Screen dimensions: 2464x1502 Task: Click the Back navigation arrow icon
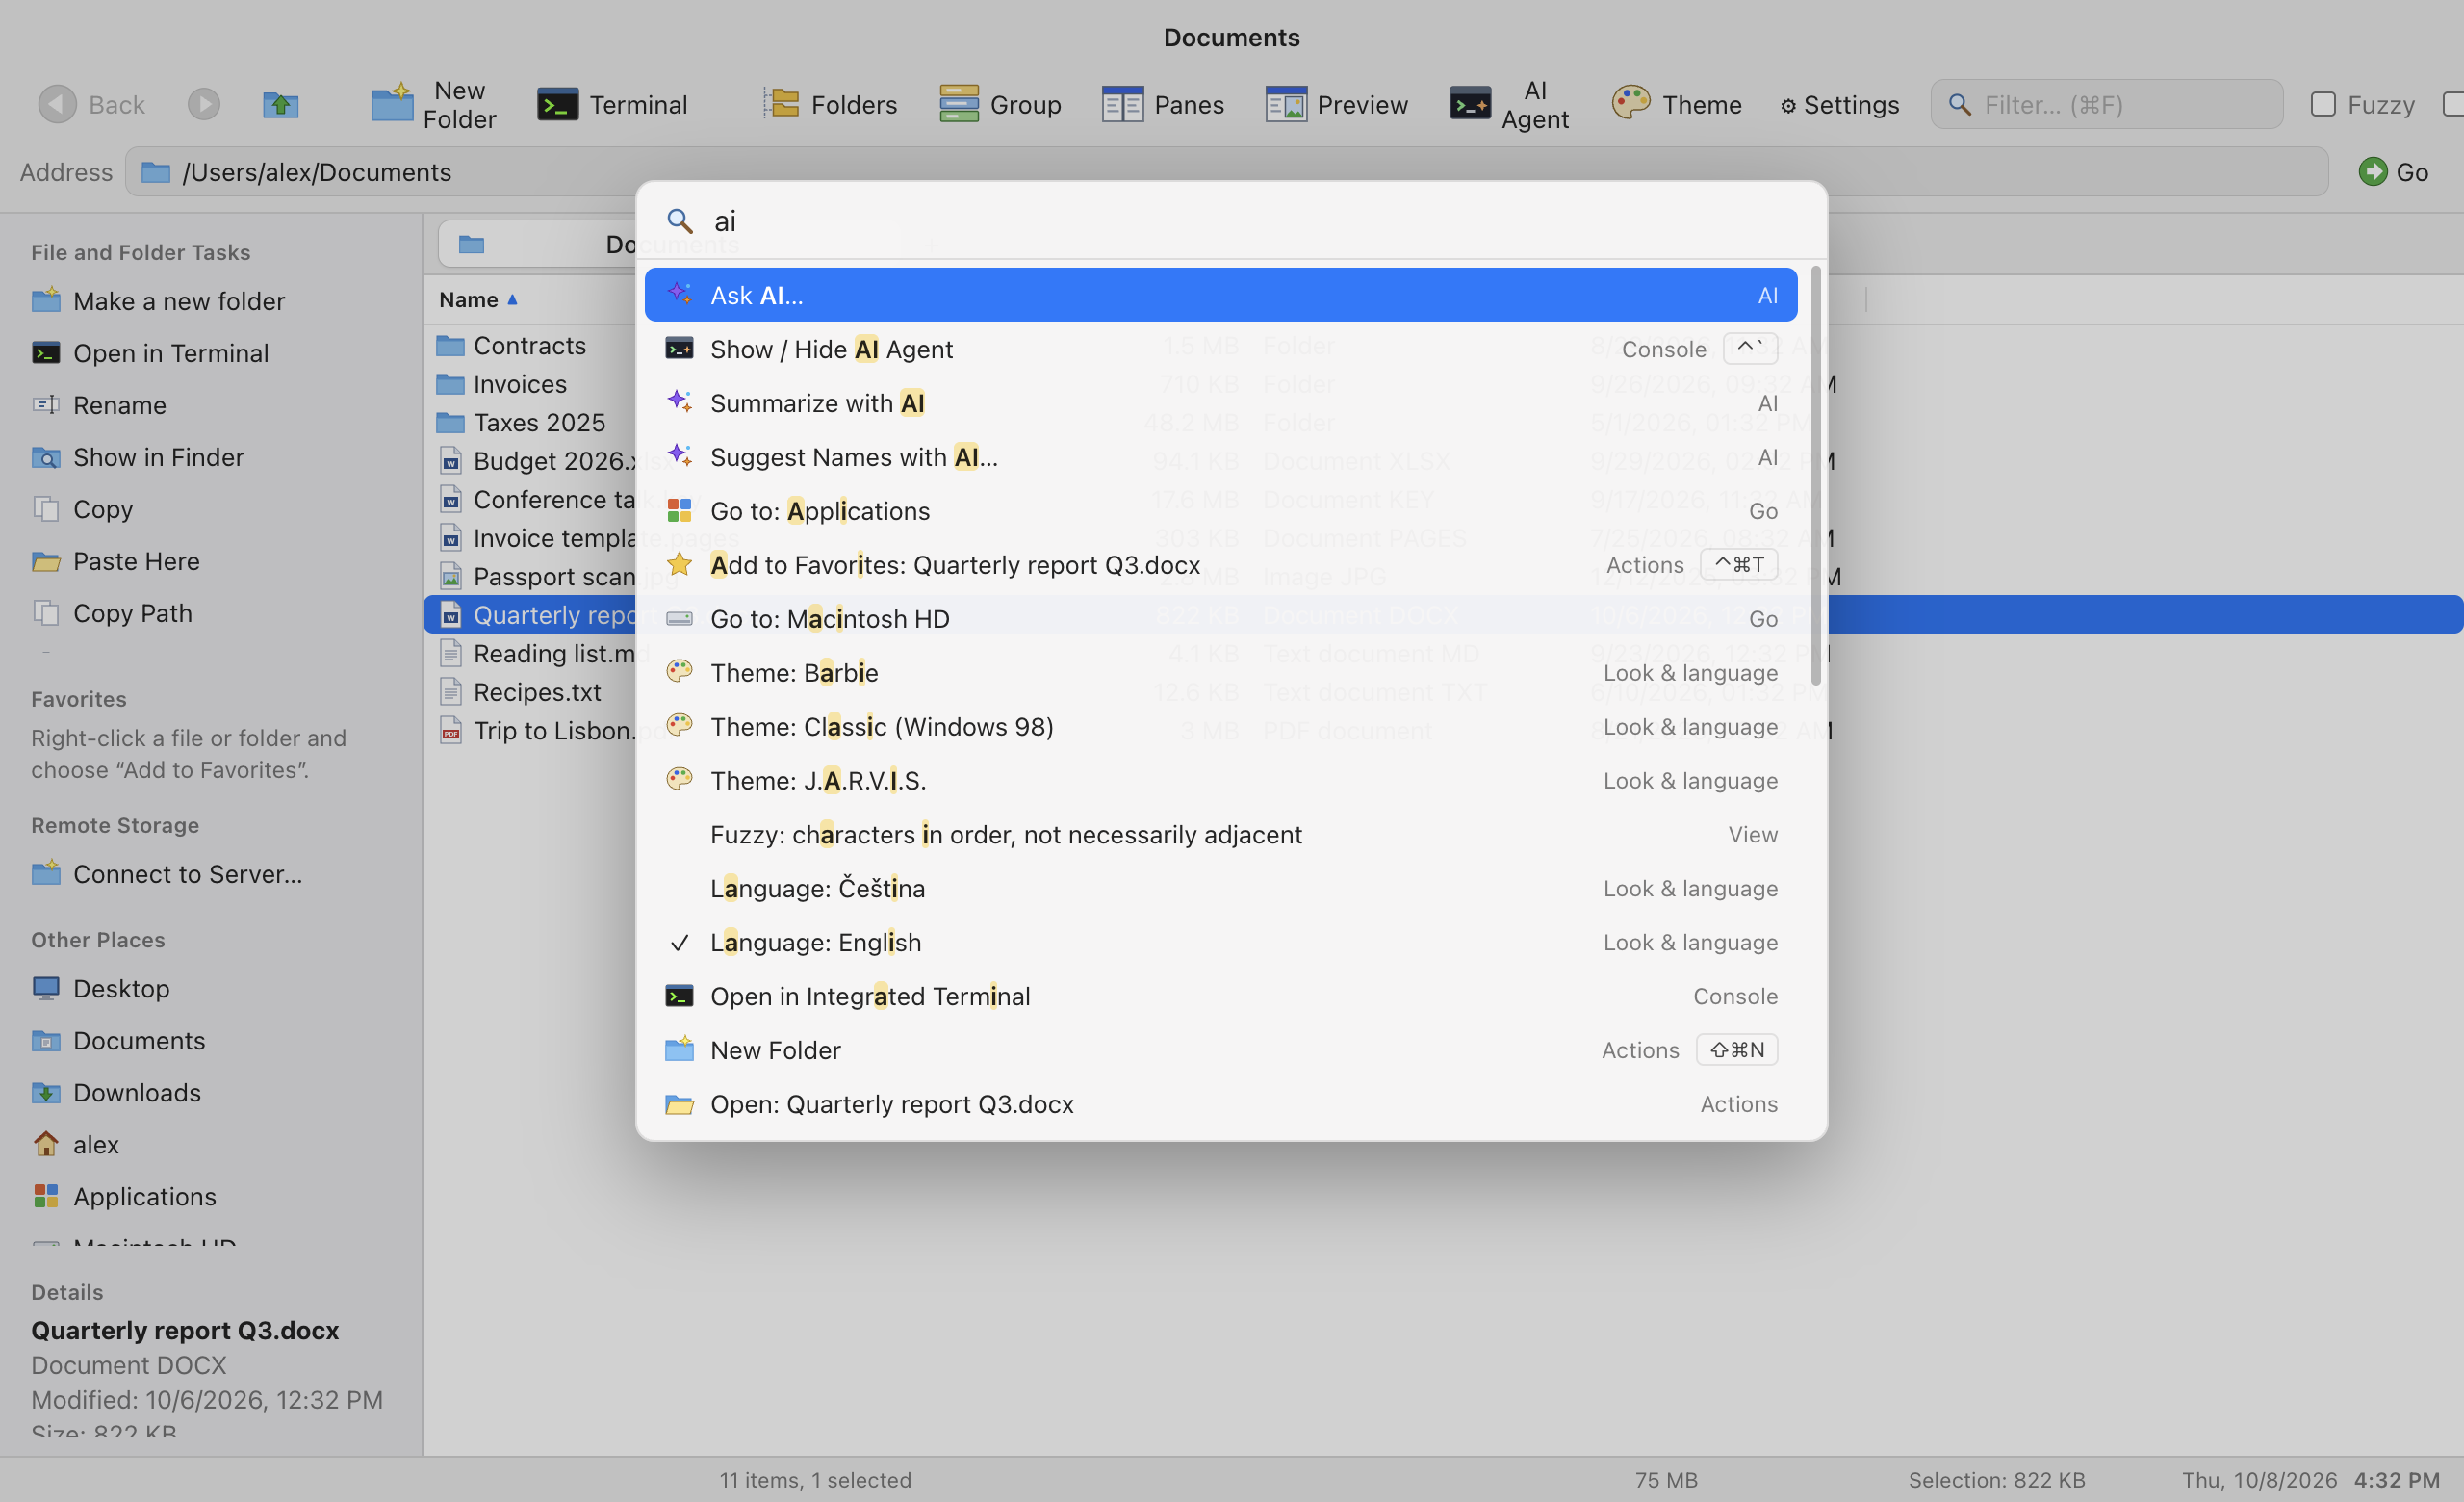pos(57,104)
